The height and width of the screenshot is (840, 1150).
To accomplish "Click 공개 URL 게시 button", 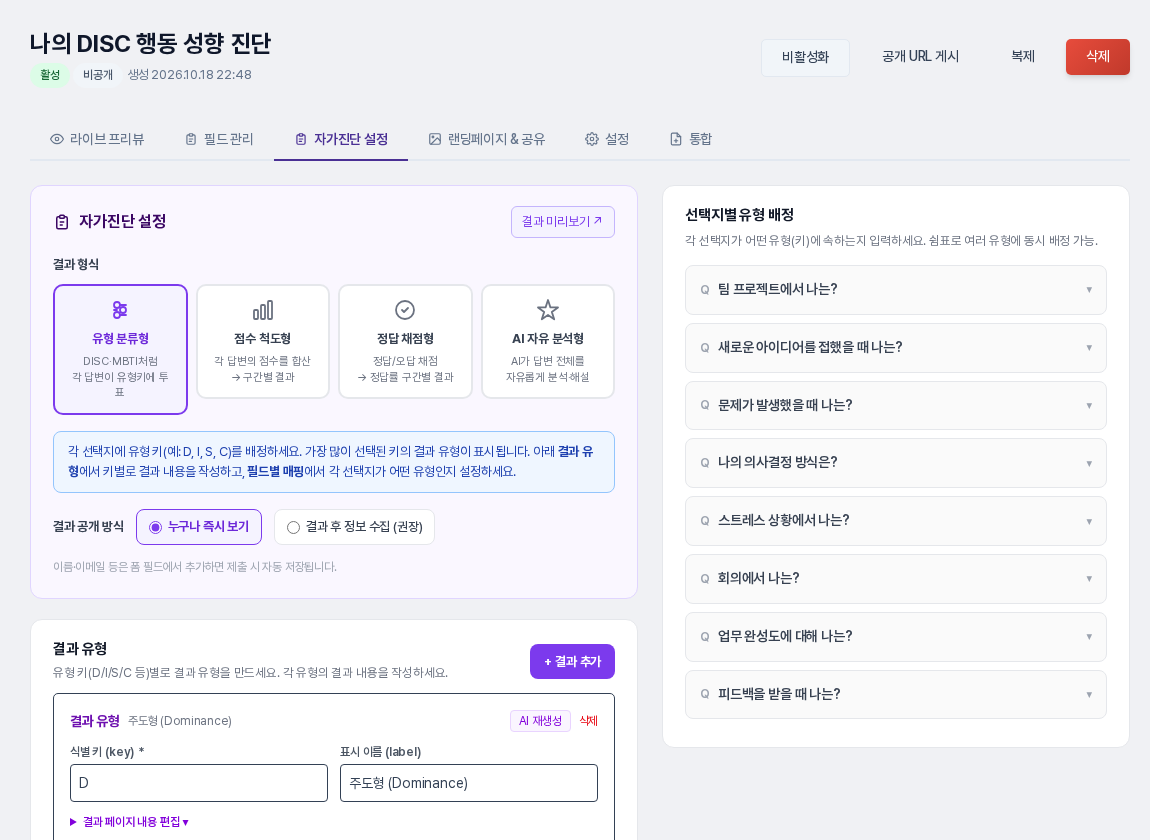I will click(920, 56).
